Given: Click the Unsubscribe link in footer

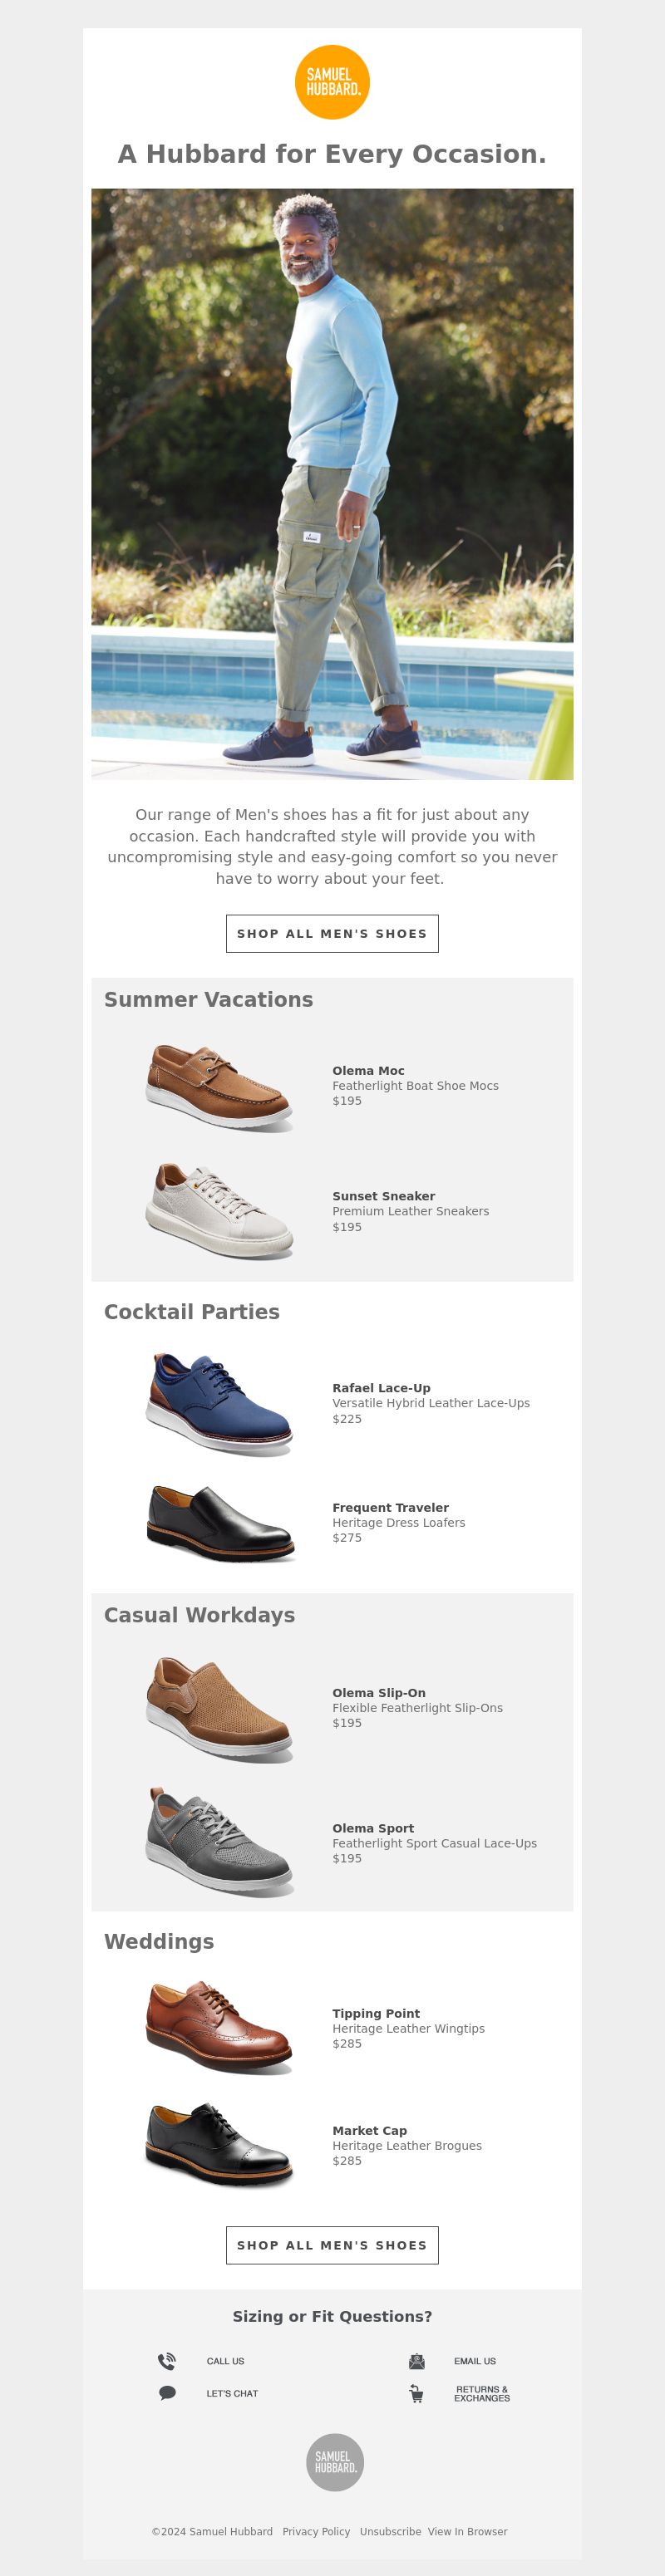Looking at the screenshot, I should pyautogui.click(x=390, y=2532).
